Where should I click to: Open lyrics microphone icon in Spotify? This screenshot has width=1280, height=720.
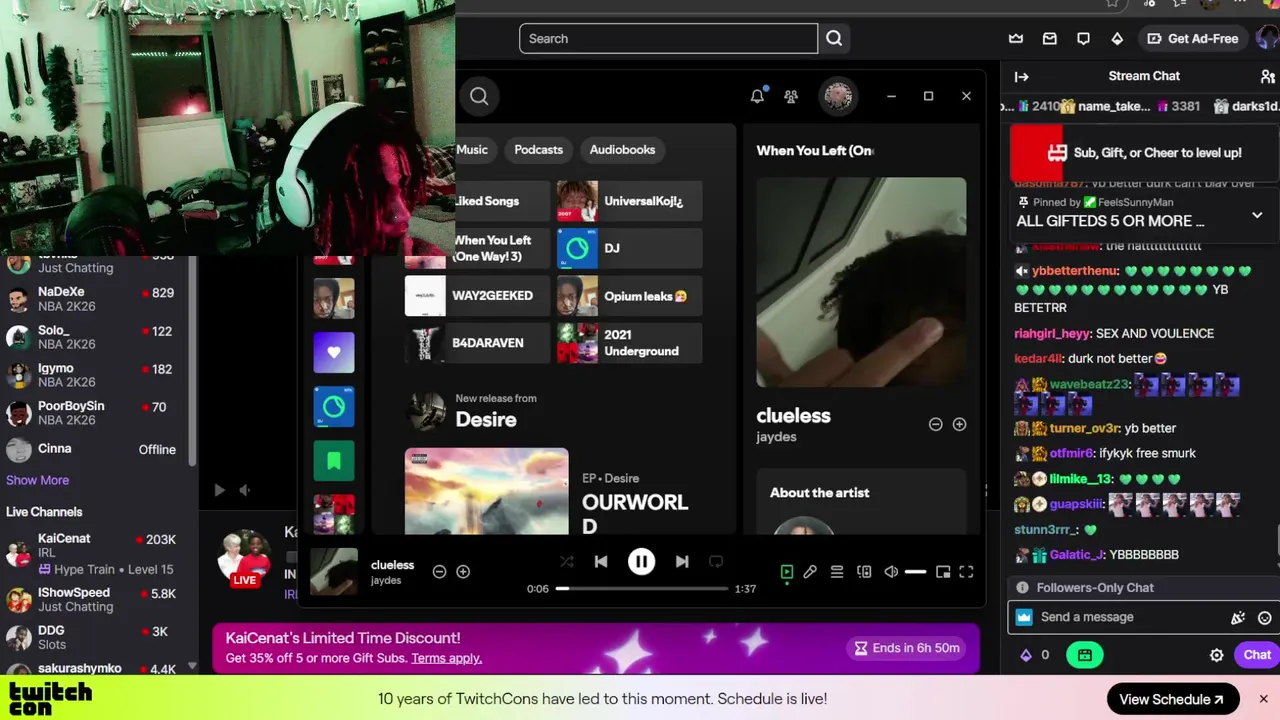(x=810, y=572)
